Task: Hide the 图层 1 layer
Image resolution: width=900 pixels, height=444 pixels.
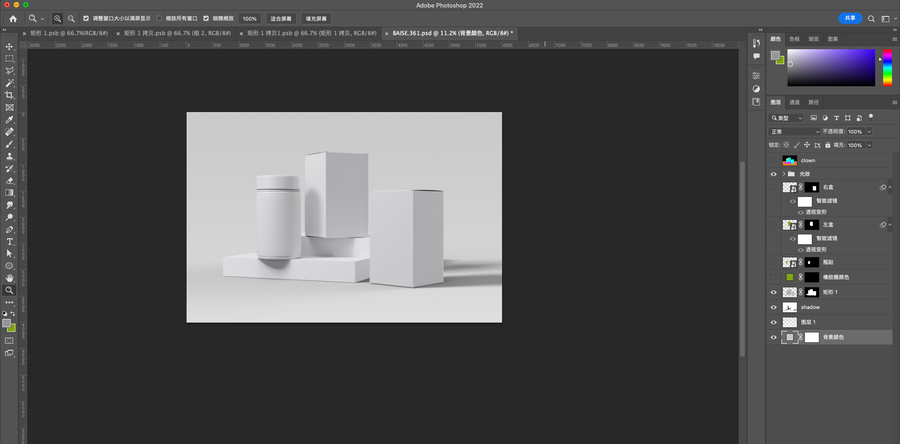Action: pos(773,322)
